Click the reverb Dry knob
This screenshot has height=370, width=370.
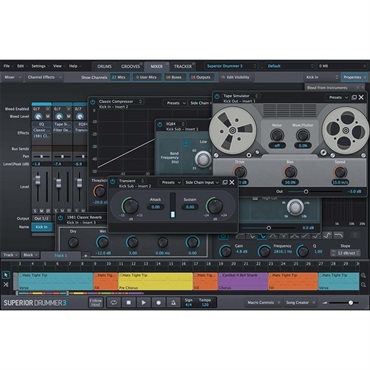(x=73, y=242)
